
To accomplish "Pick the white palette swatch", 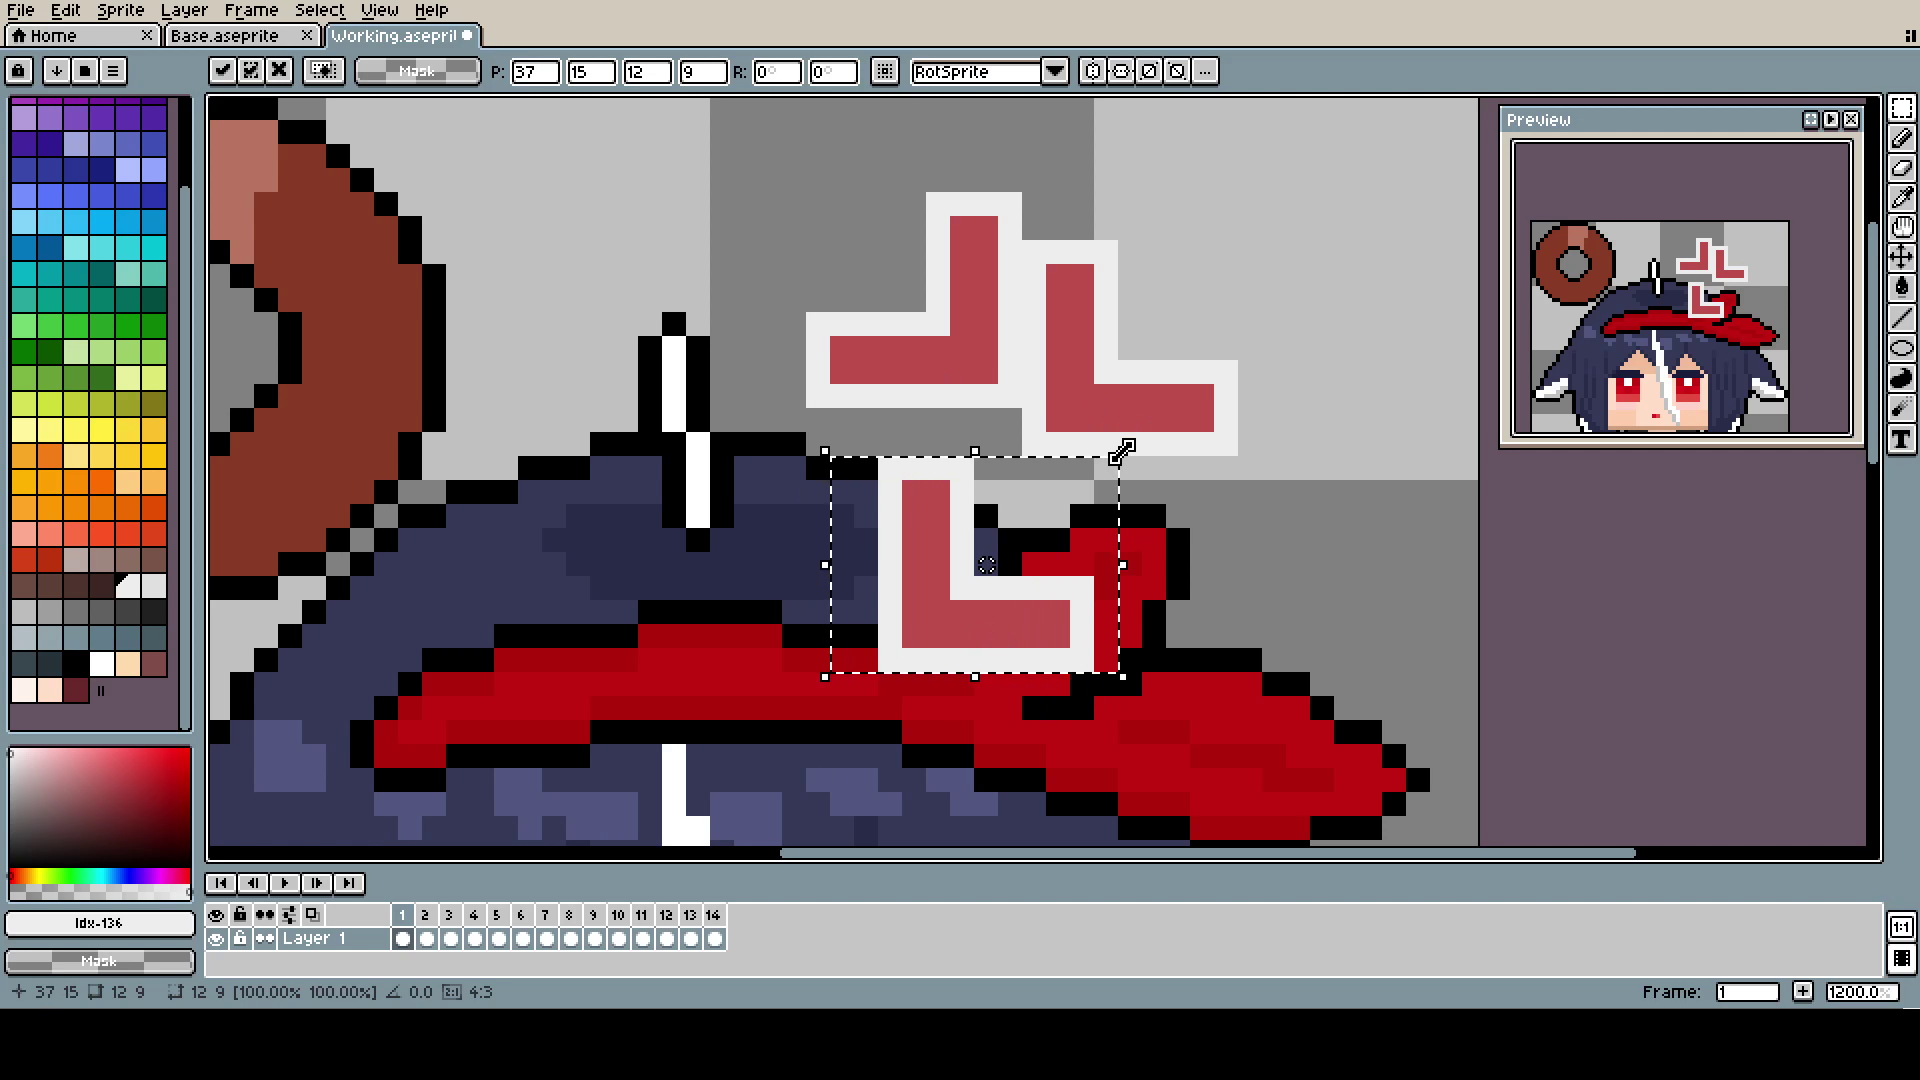I will (x=102, y=664).
